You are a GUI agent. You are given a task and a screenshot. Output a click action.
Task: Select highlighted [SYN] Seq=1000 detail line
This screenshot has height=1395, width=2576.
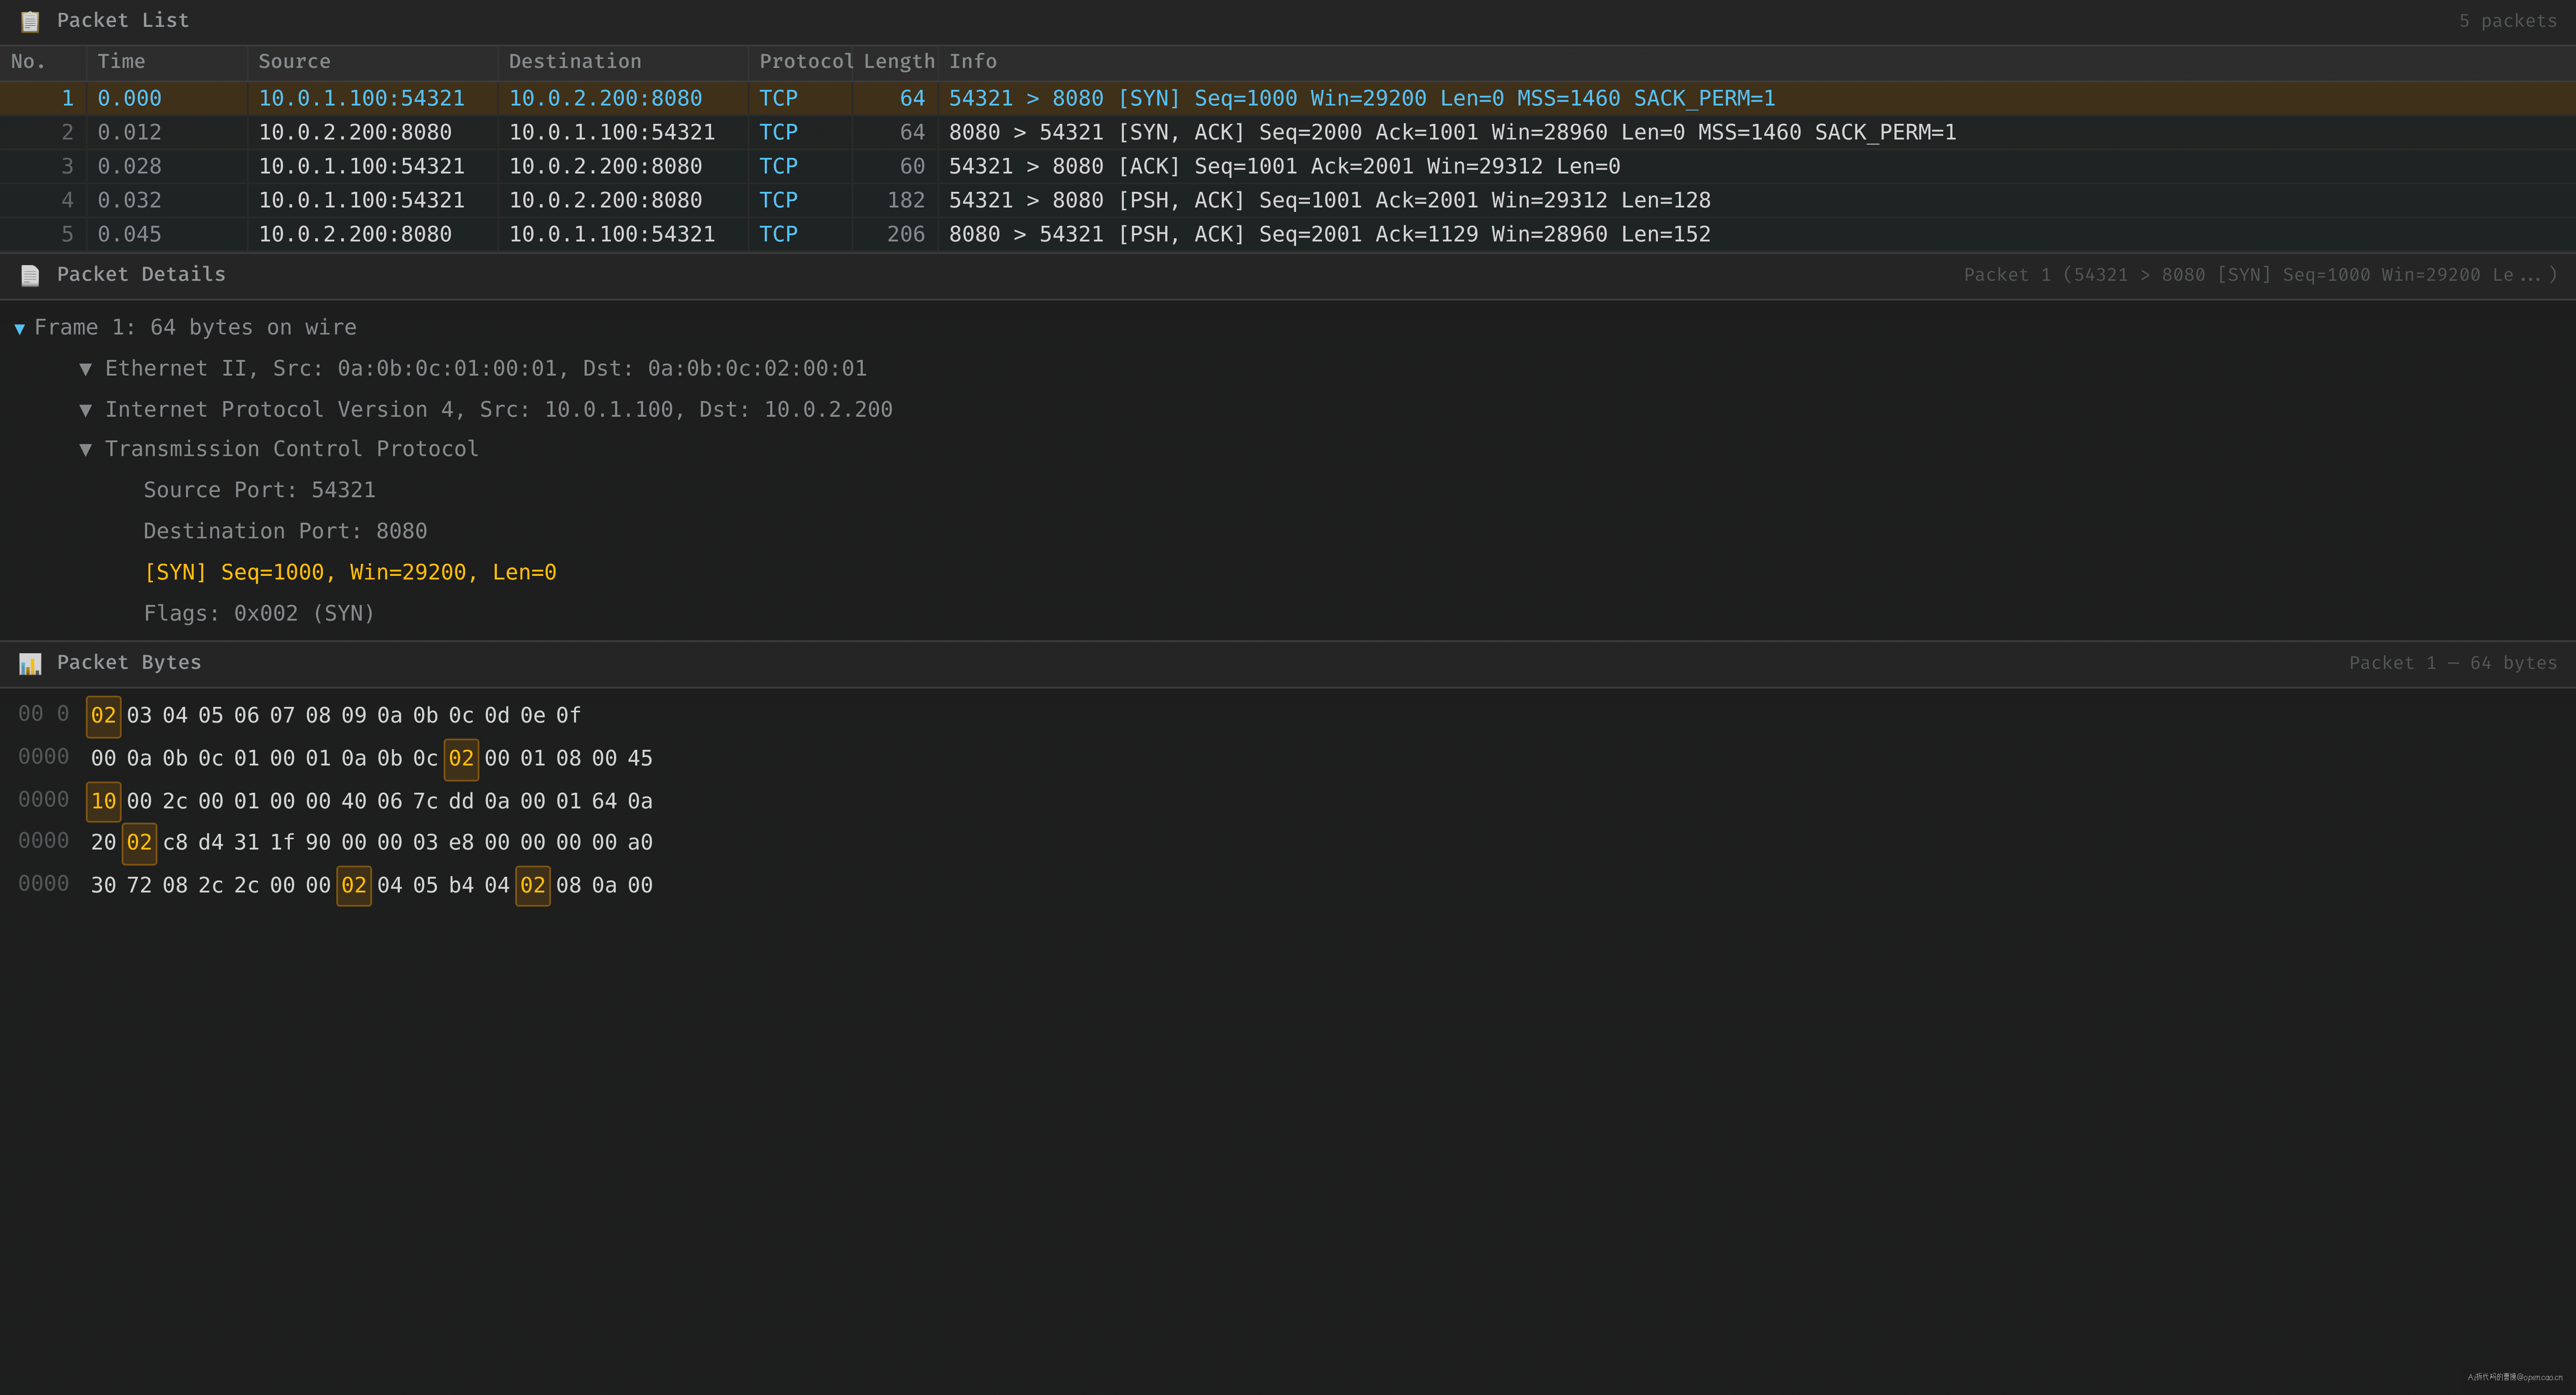[350, 572]
